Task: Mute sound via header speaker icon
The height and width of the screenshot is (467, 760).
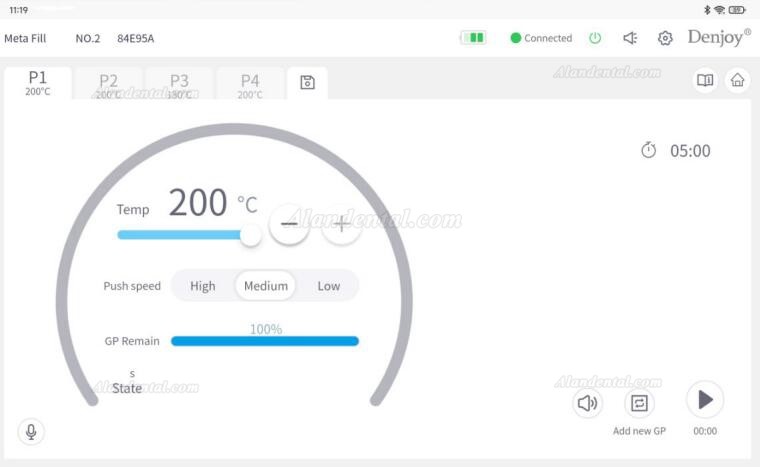Action: (630, 38)
